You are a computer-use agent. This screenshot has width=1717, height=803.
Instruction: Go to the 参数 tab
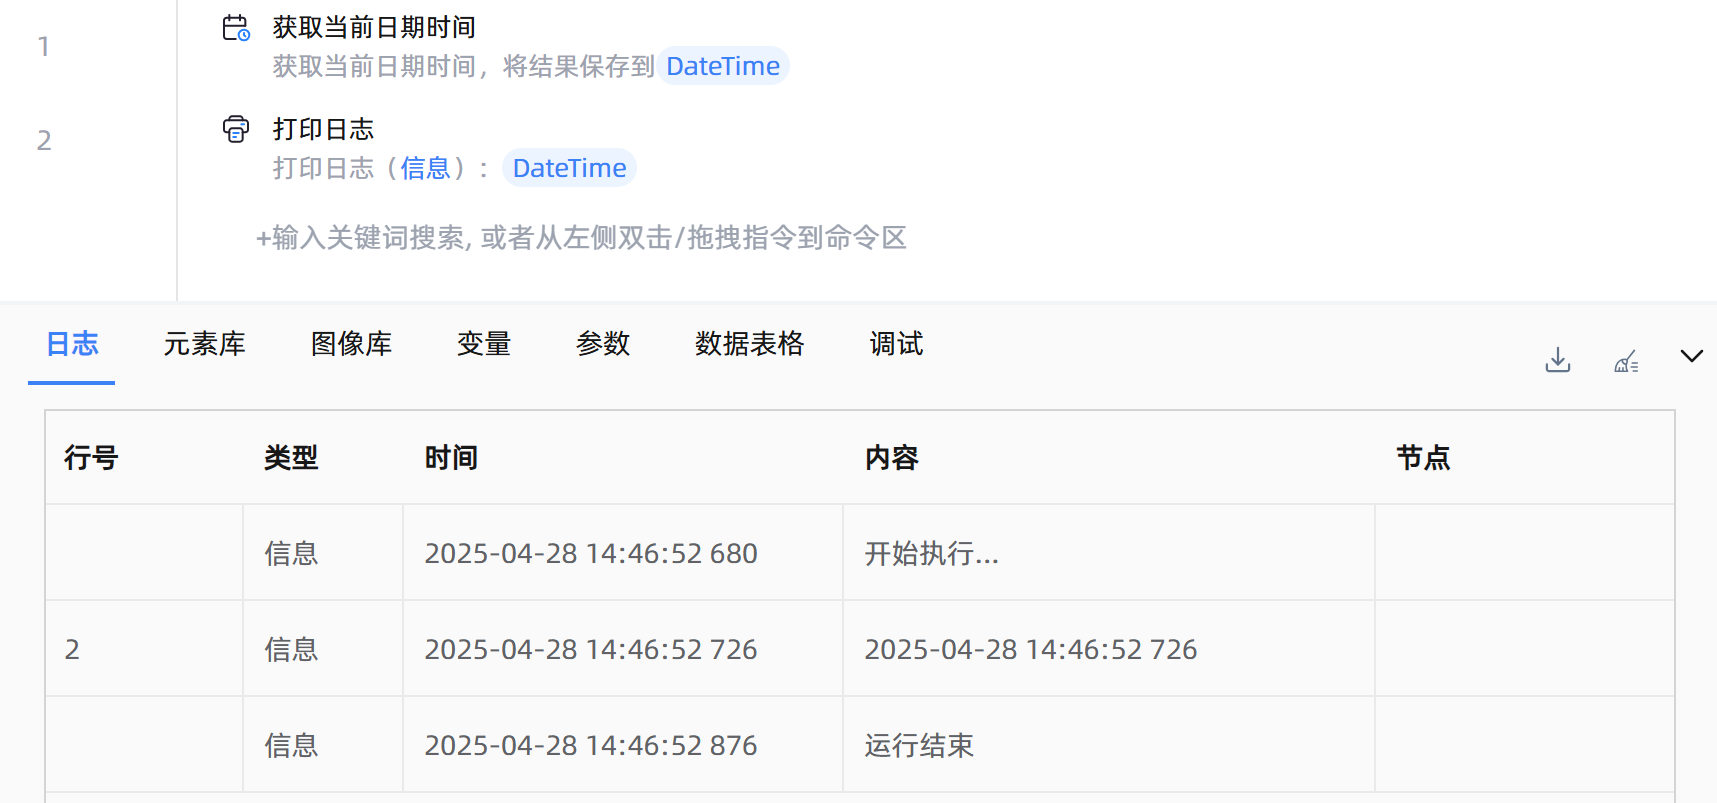[603, 344]
